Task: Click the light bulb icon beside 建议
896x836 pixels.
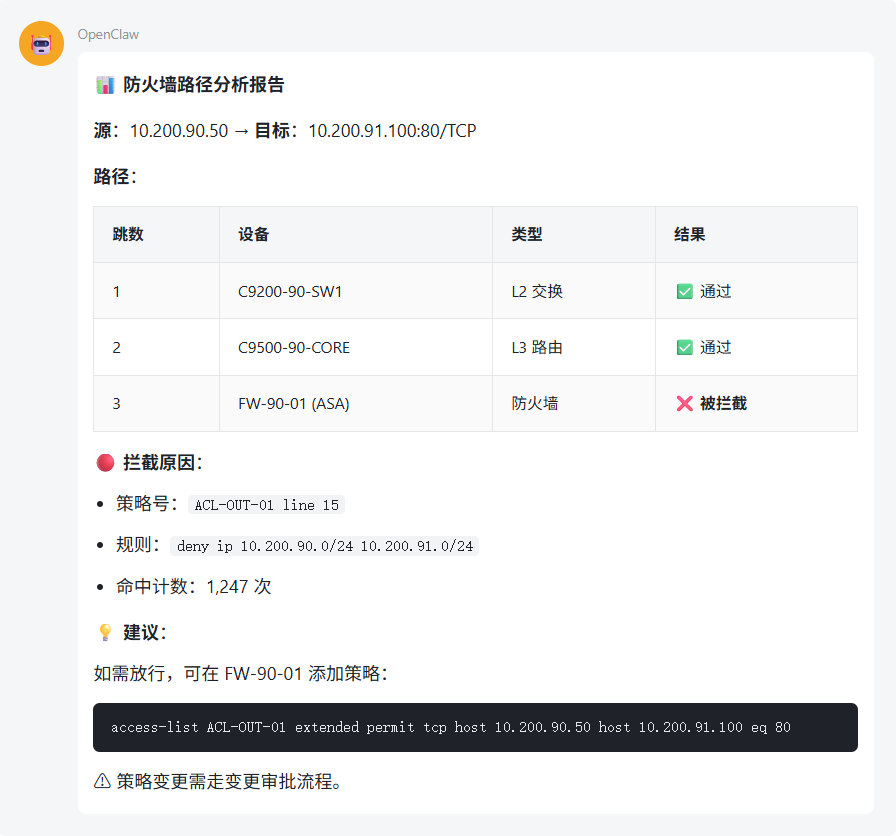Action: pos(104,632)
